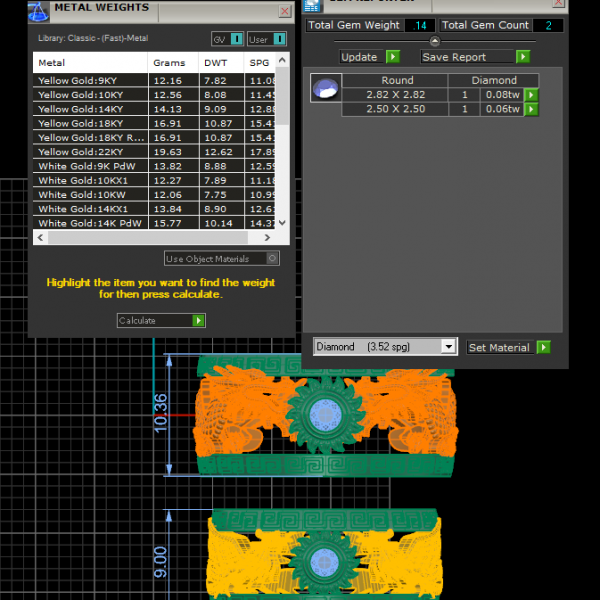Click the Grams column header
The image size is (600, 600).
170,63
